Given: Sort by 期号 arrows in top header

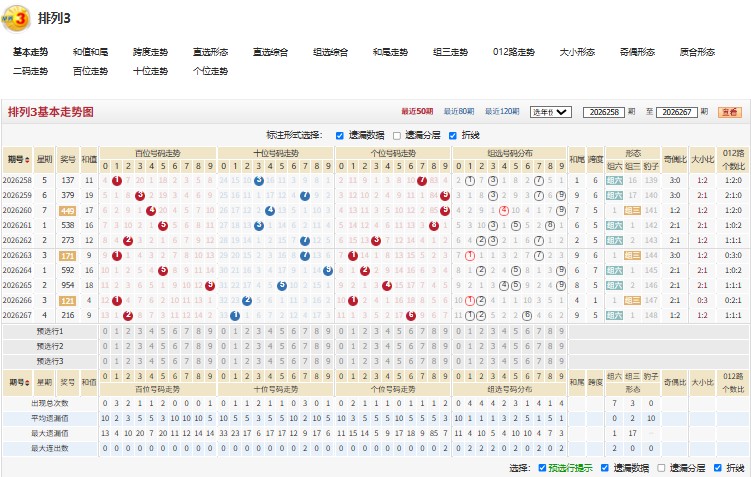Looking at the screenshot, I should [x=27, y=159].
